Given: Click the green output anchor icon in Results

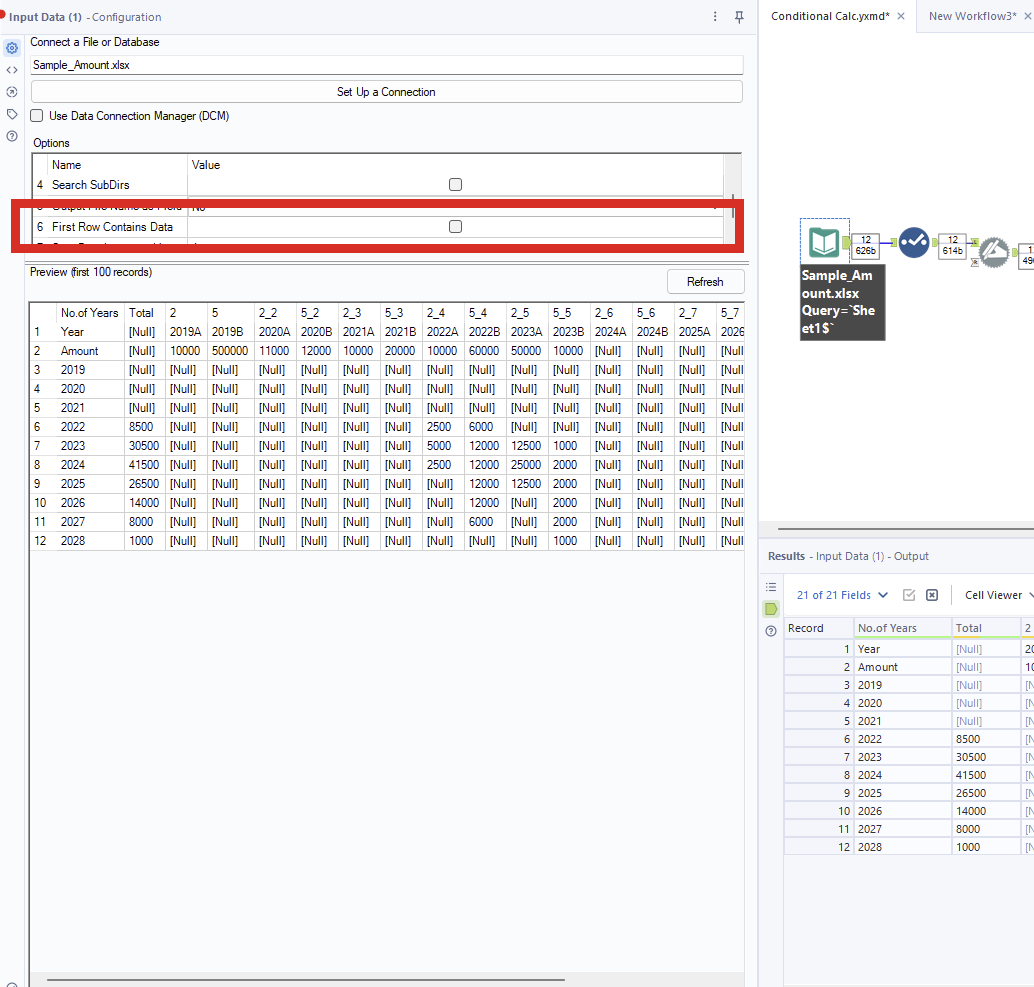Looking at the screenshot, I should pyautogui.click(x=771, y=609).
